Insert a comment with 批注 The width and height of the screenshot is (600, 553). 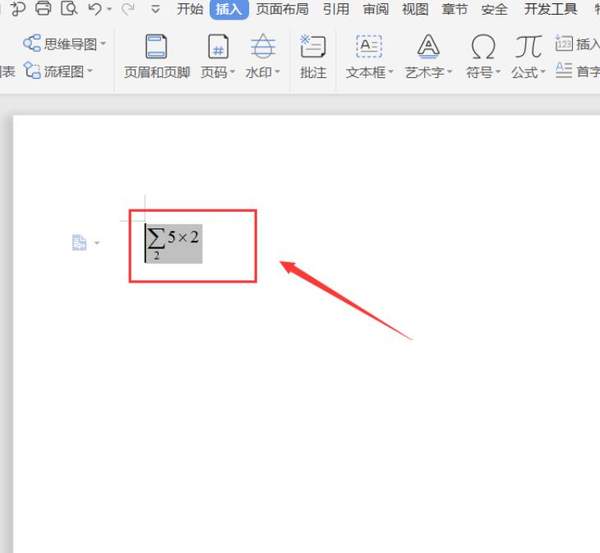[x=313, y=56]
